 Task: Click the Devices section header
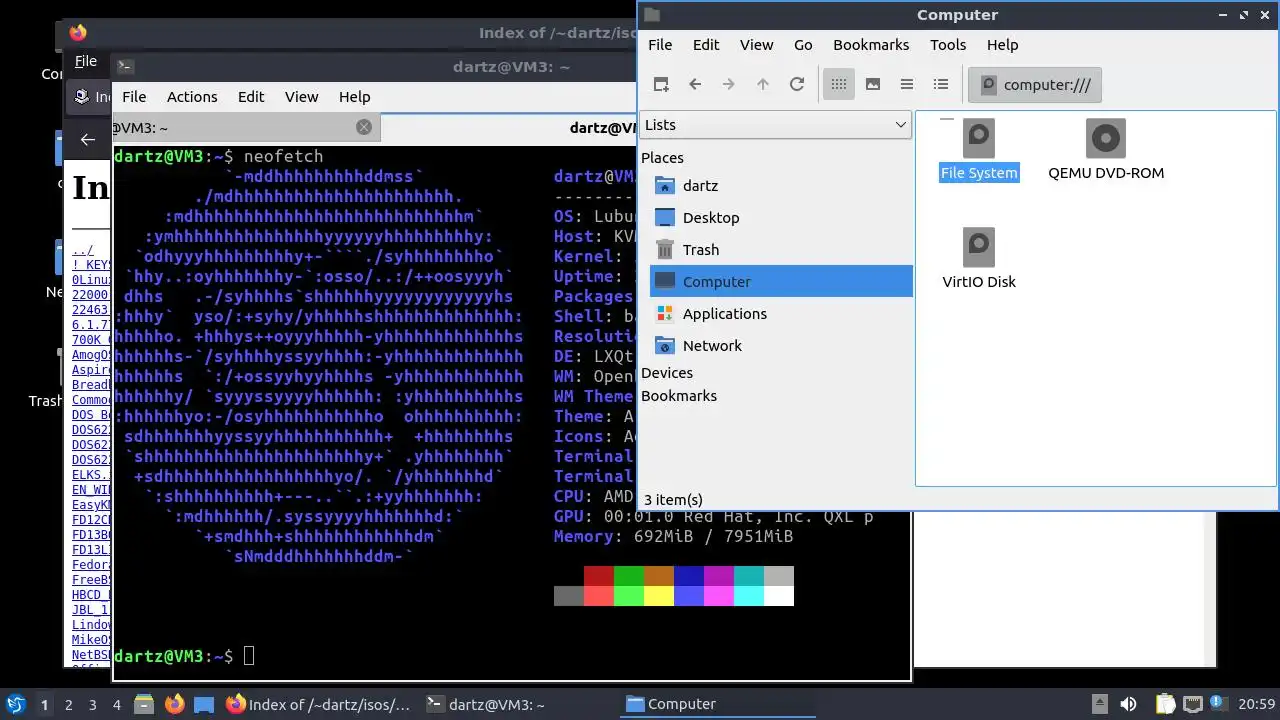667,372
